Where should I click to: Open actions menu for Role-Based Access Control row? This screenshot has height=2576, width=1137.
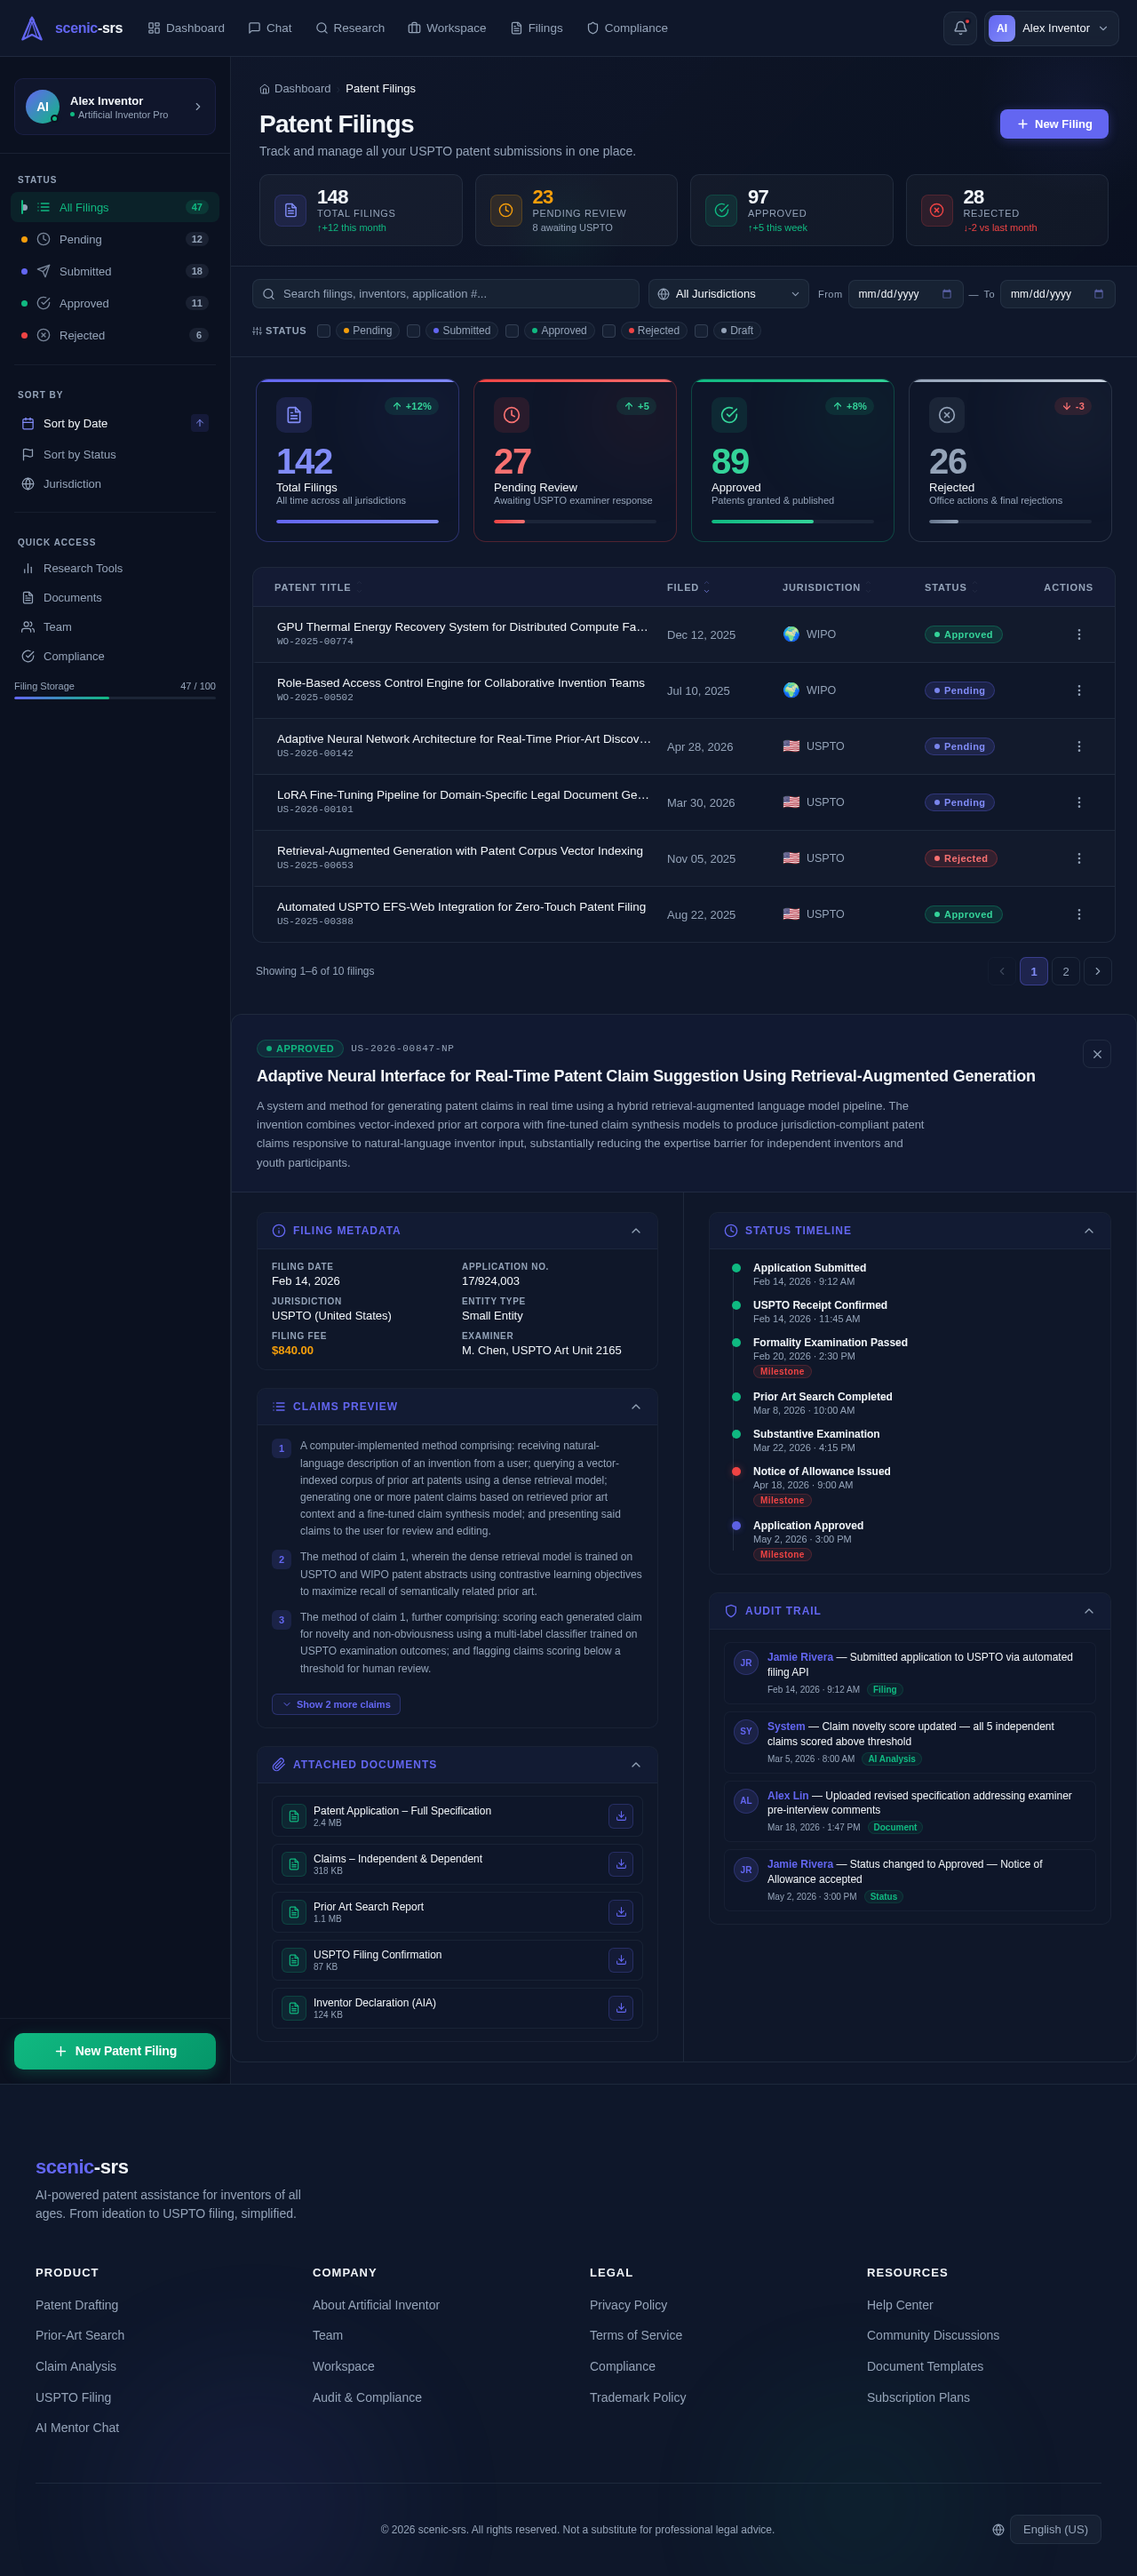(x=1078, y=690)
